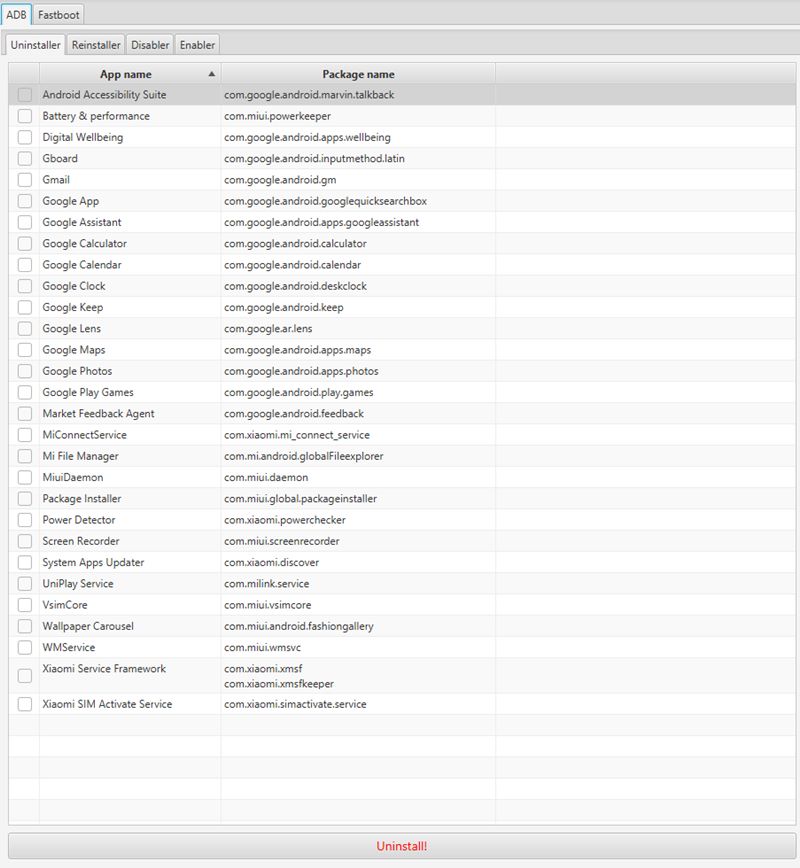Click the Google Assistant app name

coord(82,223)
